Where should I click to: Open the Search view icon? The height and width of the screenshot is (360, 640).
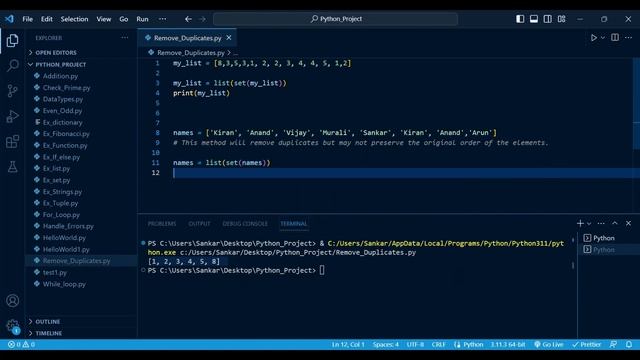pos(12,65)
